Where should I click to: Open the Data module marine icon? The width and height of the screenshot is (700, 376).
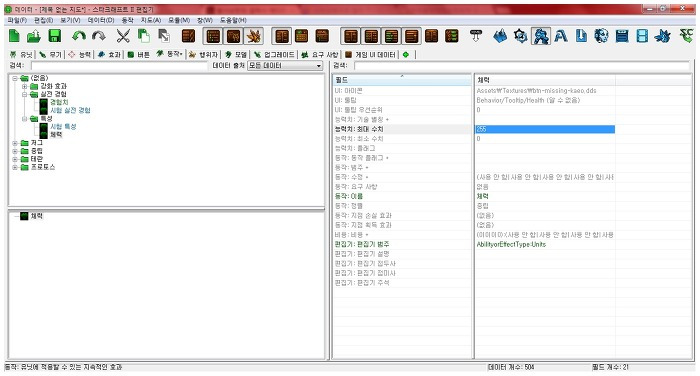pos(541,36)
